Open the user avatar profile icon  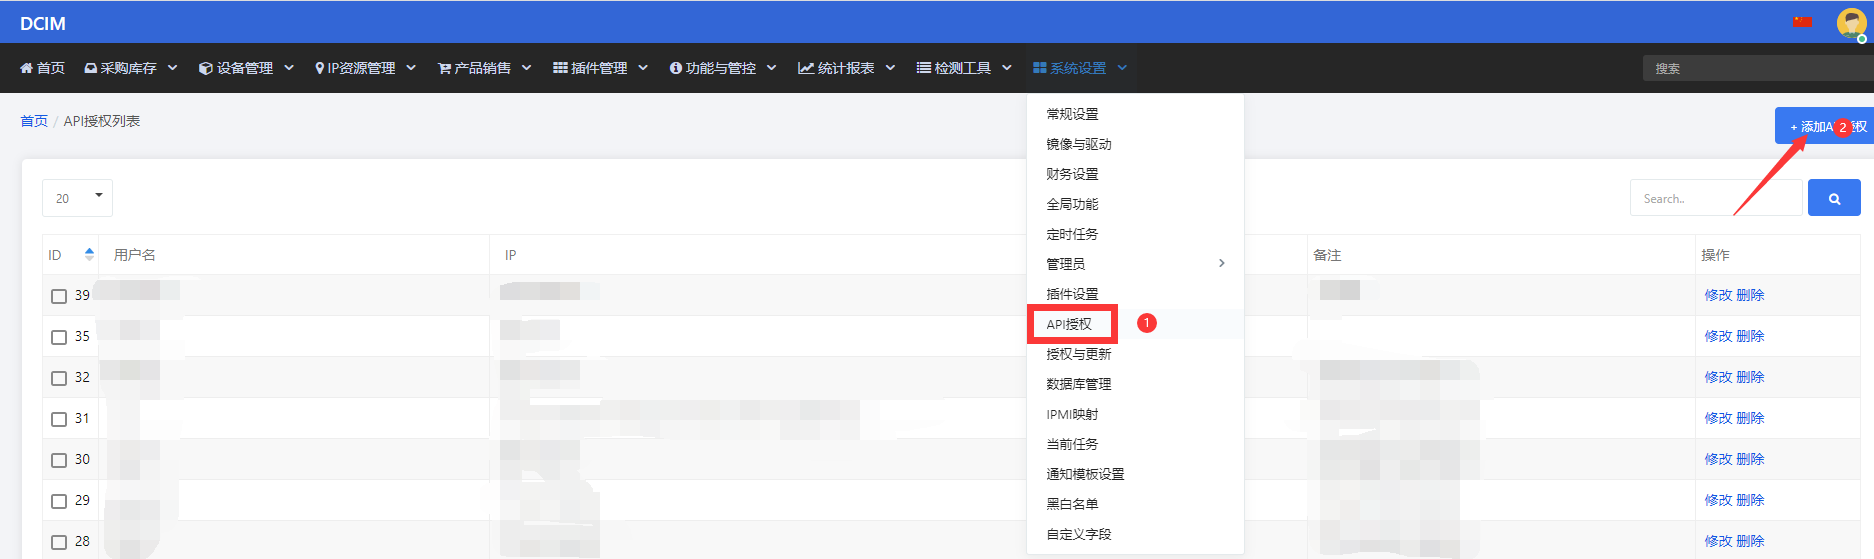tap(1851, 23)
